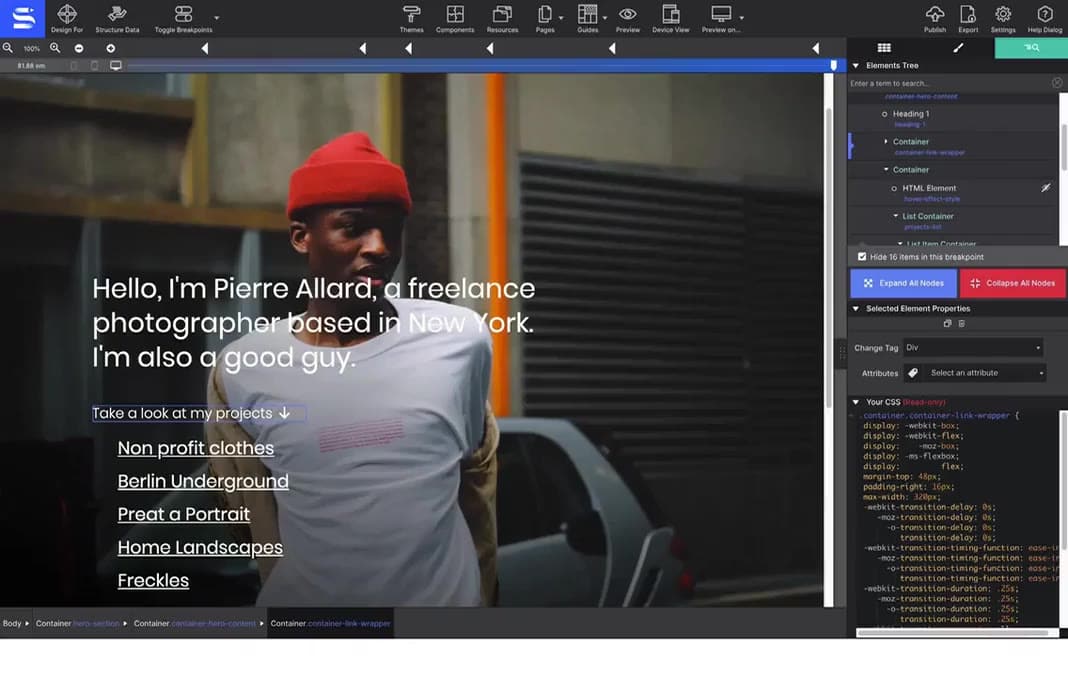The width and height of the screenshot is (1068, 678).
Task: Select Container container-link-wrapper in breadcrumb
Action: click(x=330, y=623)
